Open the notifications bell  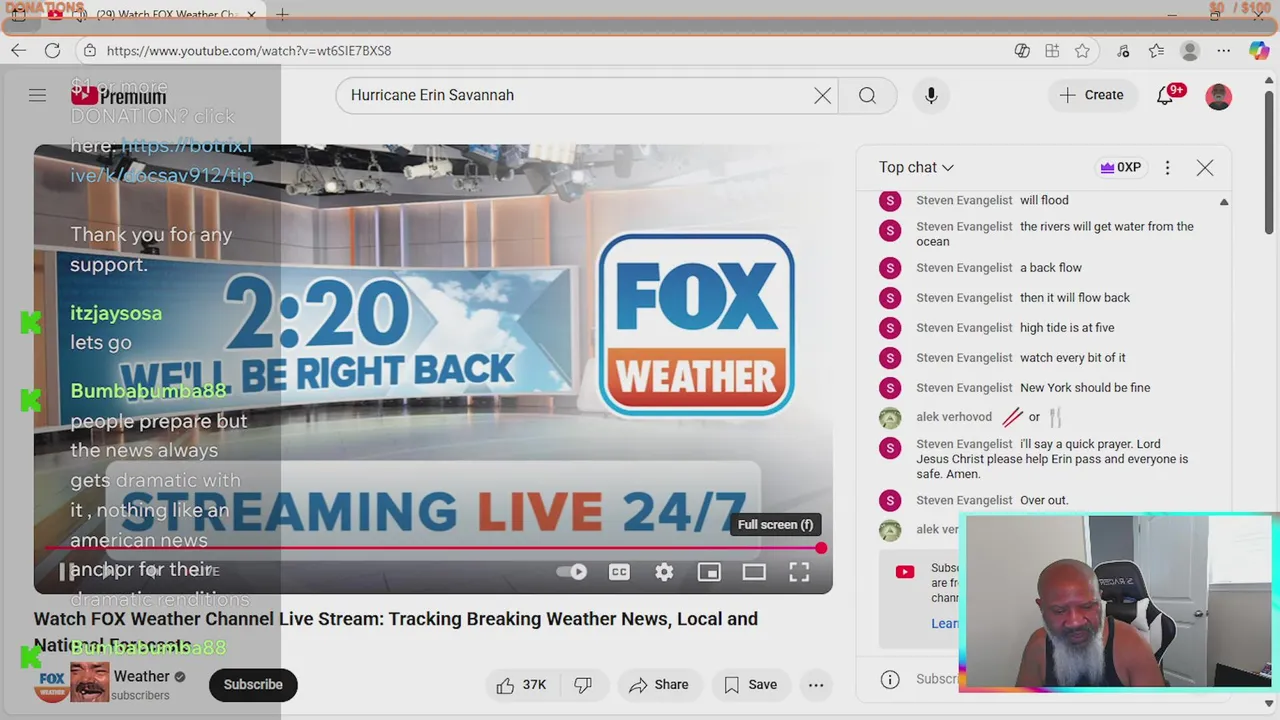tap(1165, 95)
